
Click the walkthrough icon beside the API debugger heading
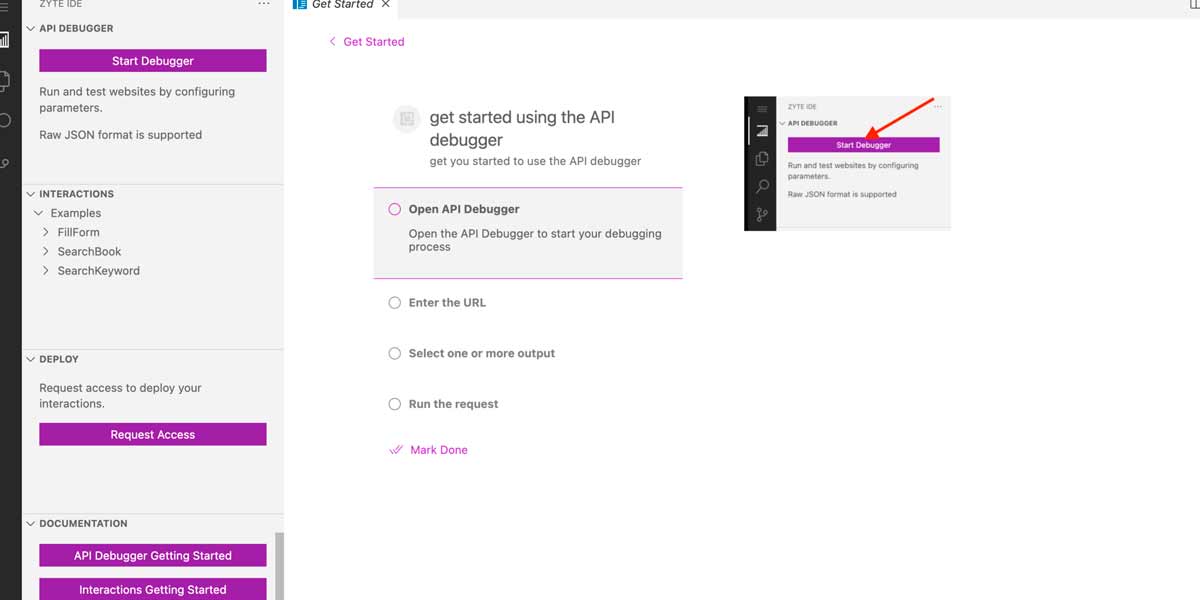click(x=406, y=119)
